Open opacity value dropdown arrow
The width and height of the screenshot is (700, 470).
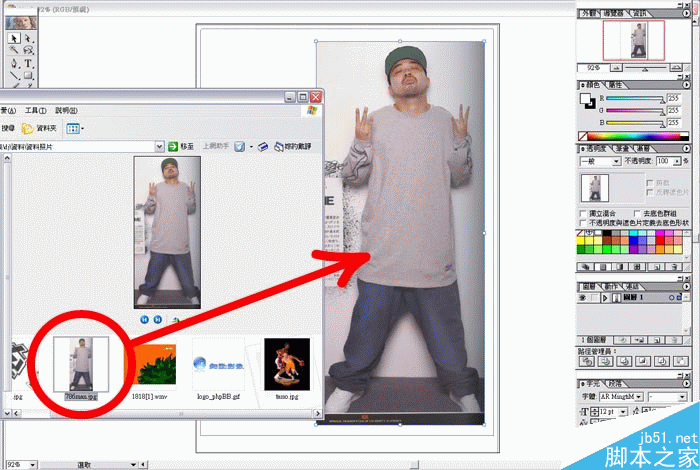tap(677, 161)
